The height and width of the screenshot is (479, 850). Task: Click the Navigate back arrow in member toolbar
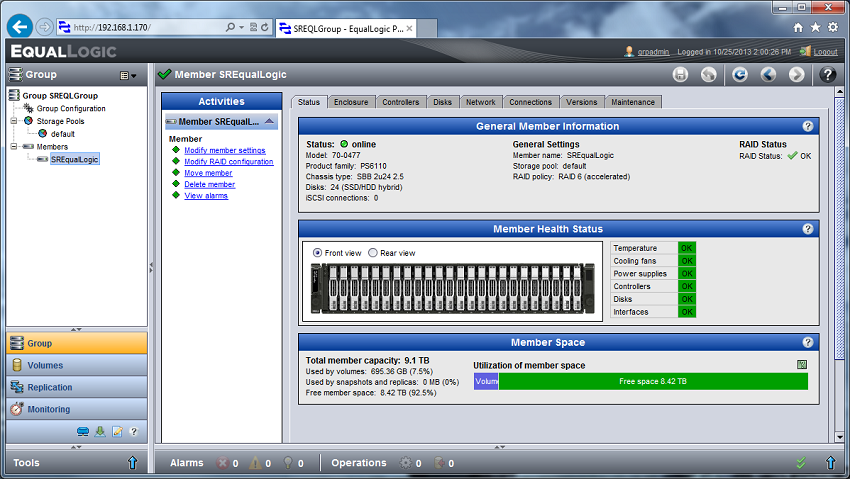pyautogui.click(x=768, y=75)
